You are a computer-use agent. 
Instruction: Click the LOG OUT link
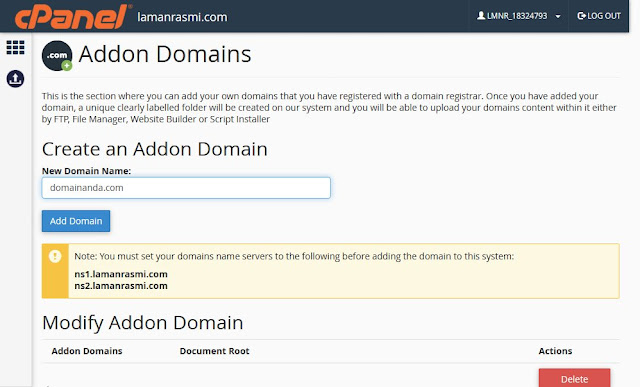(599, 16)
